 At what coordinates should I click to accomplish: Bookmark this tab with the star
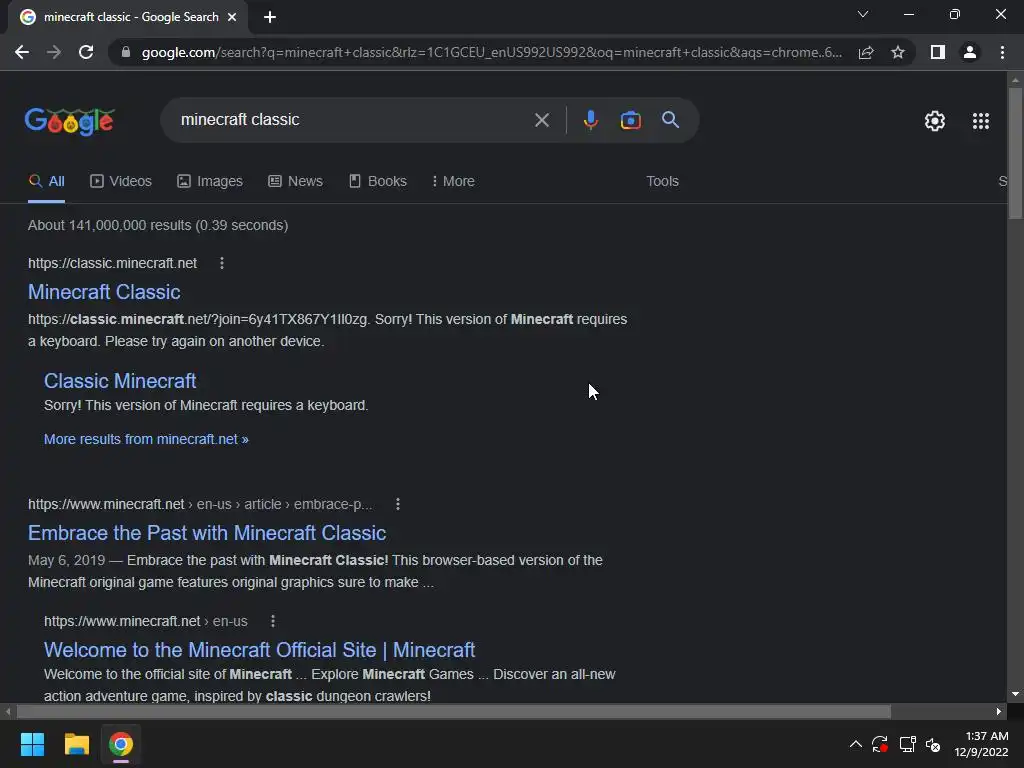pos(898,52)
